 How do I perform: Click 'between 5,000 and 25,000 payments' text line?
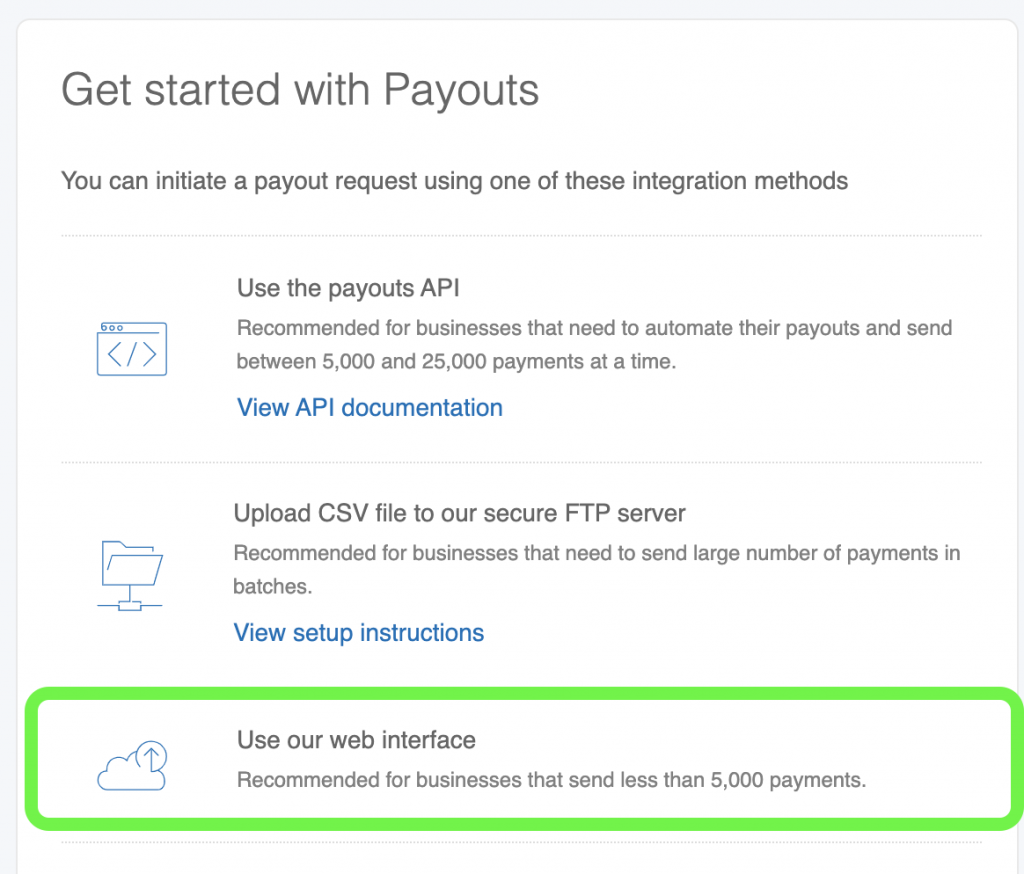456,361
